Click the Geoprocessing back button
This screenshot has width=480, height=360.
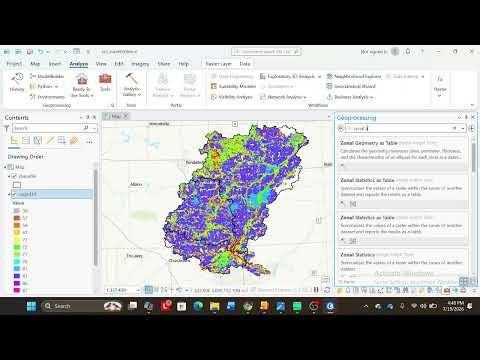pyautogui.click(x=340, y=128)
